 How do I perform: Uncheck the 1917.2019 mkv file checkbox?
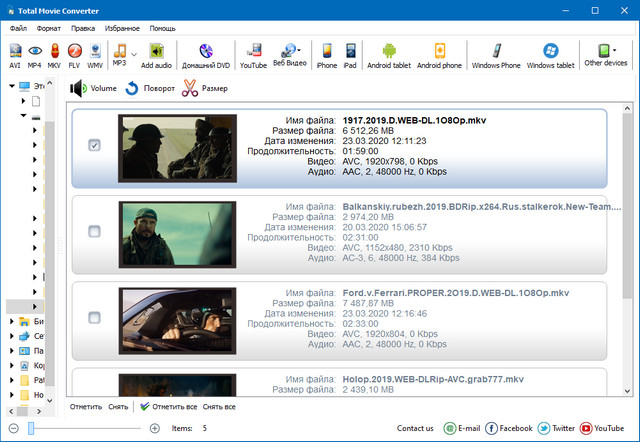click(x=94, y=146)
